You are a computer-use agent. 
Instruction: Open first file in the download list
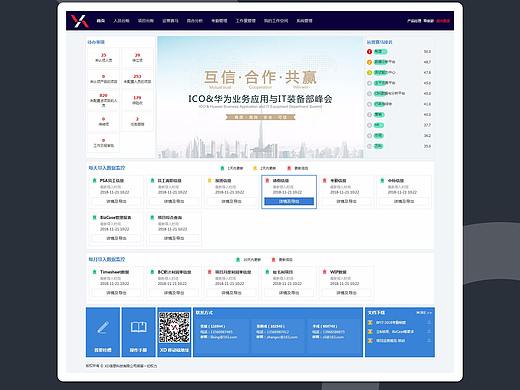pos(391,322)
